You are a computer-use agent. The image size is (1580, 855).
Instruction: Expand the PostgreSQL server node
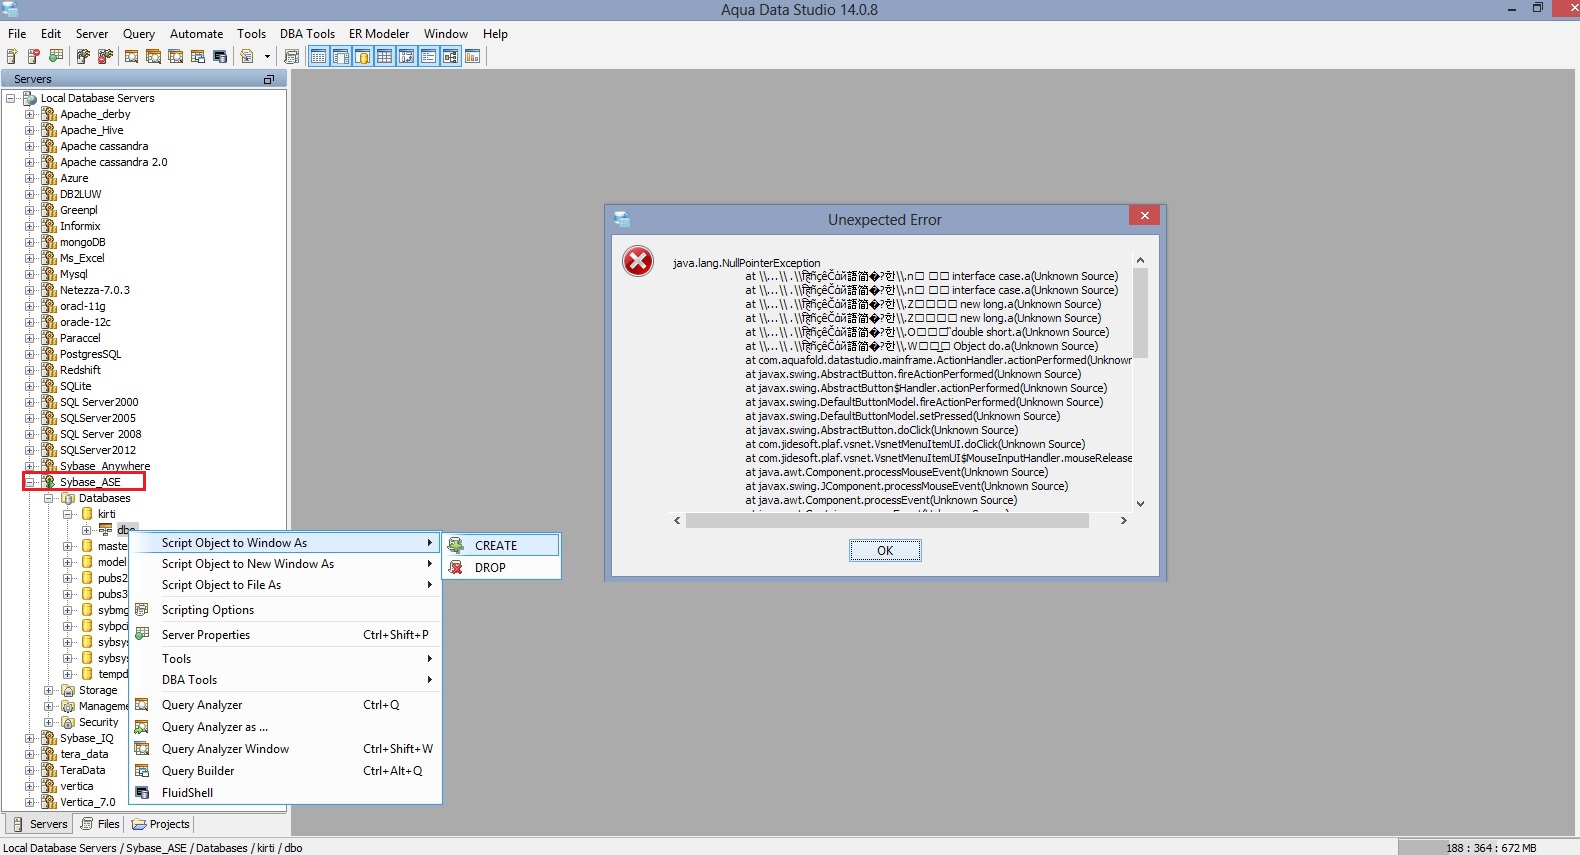click(x=30, y=354)
